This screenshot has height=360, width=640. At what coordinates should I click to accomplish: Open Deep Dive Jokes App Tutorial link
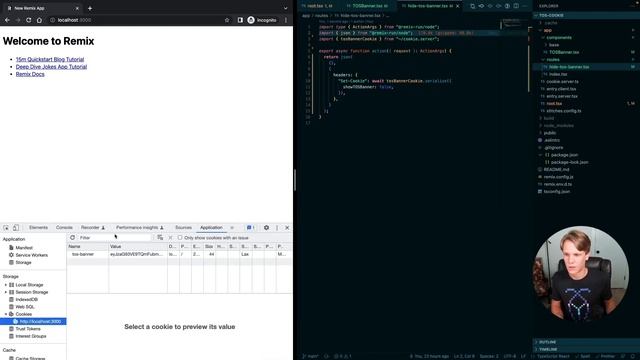[x=51, y=67]
